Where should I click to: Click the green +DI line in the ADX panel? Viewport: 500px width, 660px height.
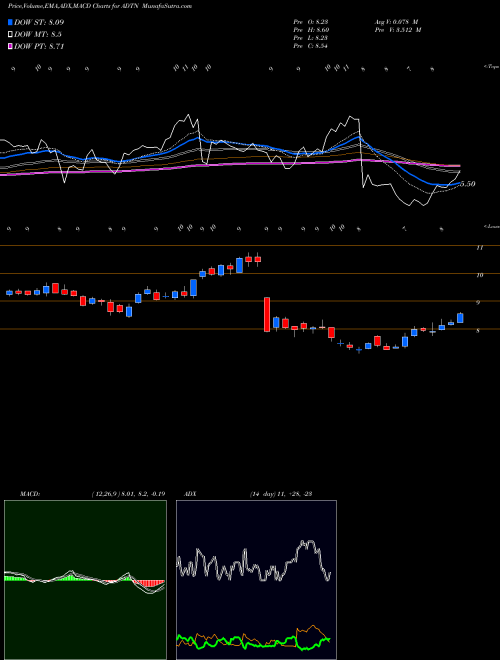click(253, 642)
